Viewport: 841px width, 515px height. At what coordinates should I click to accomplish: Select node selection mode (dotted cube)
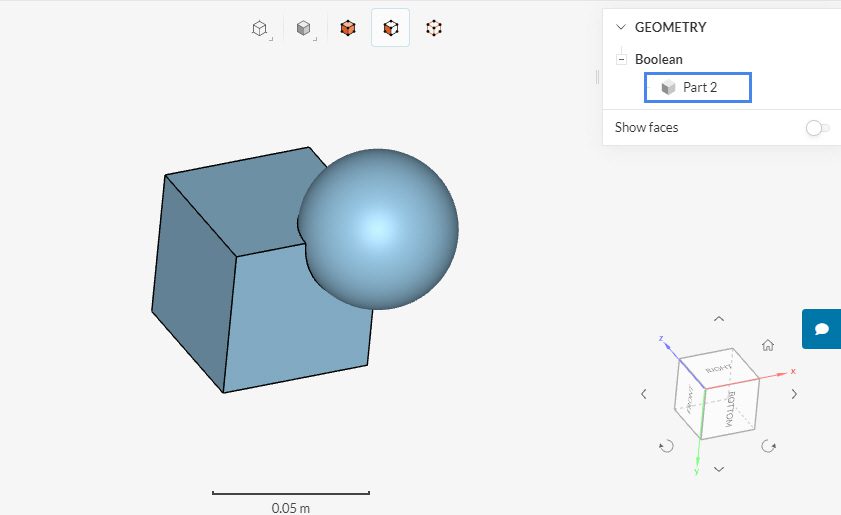coord(433,28)
